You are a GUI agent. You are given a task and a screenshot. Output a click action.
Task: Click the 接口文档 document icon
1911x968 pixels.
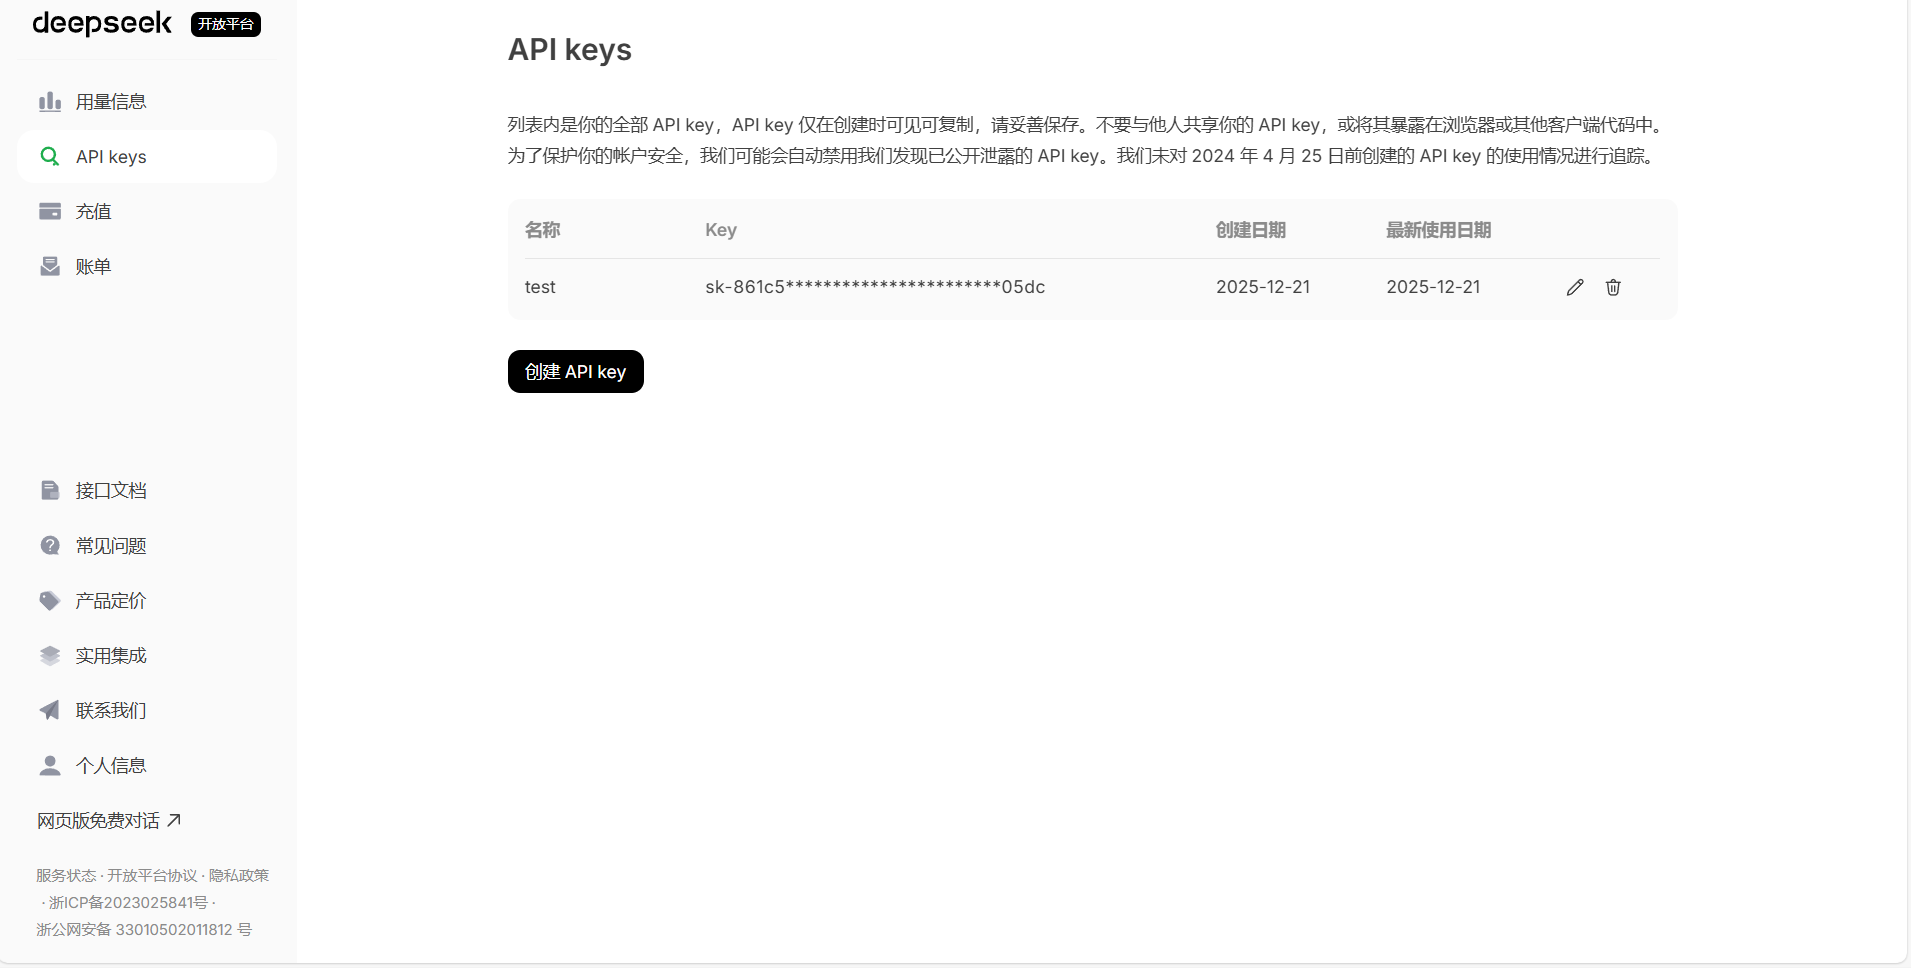point(50,490)
